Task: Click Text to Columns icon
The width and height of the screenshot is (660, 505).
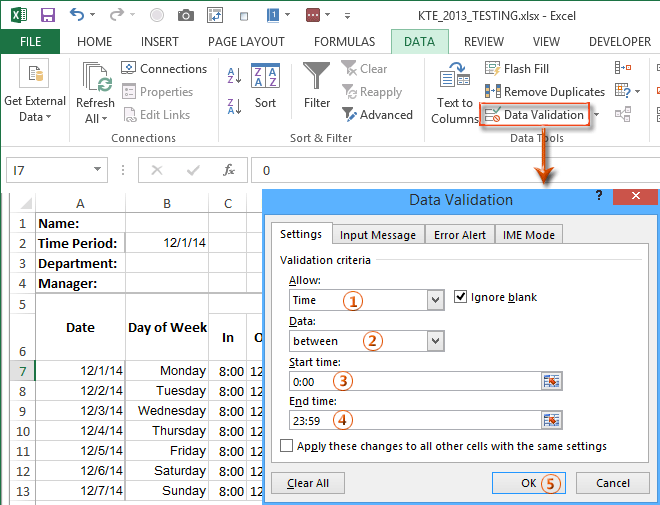Action: 455,78
